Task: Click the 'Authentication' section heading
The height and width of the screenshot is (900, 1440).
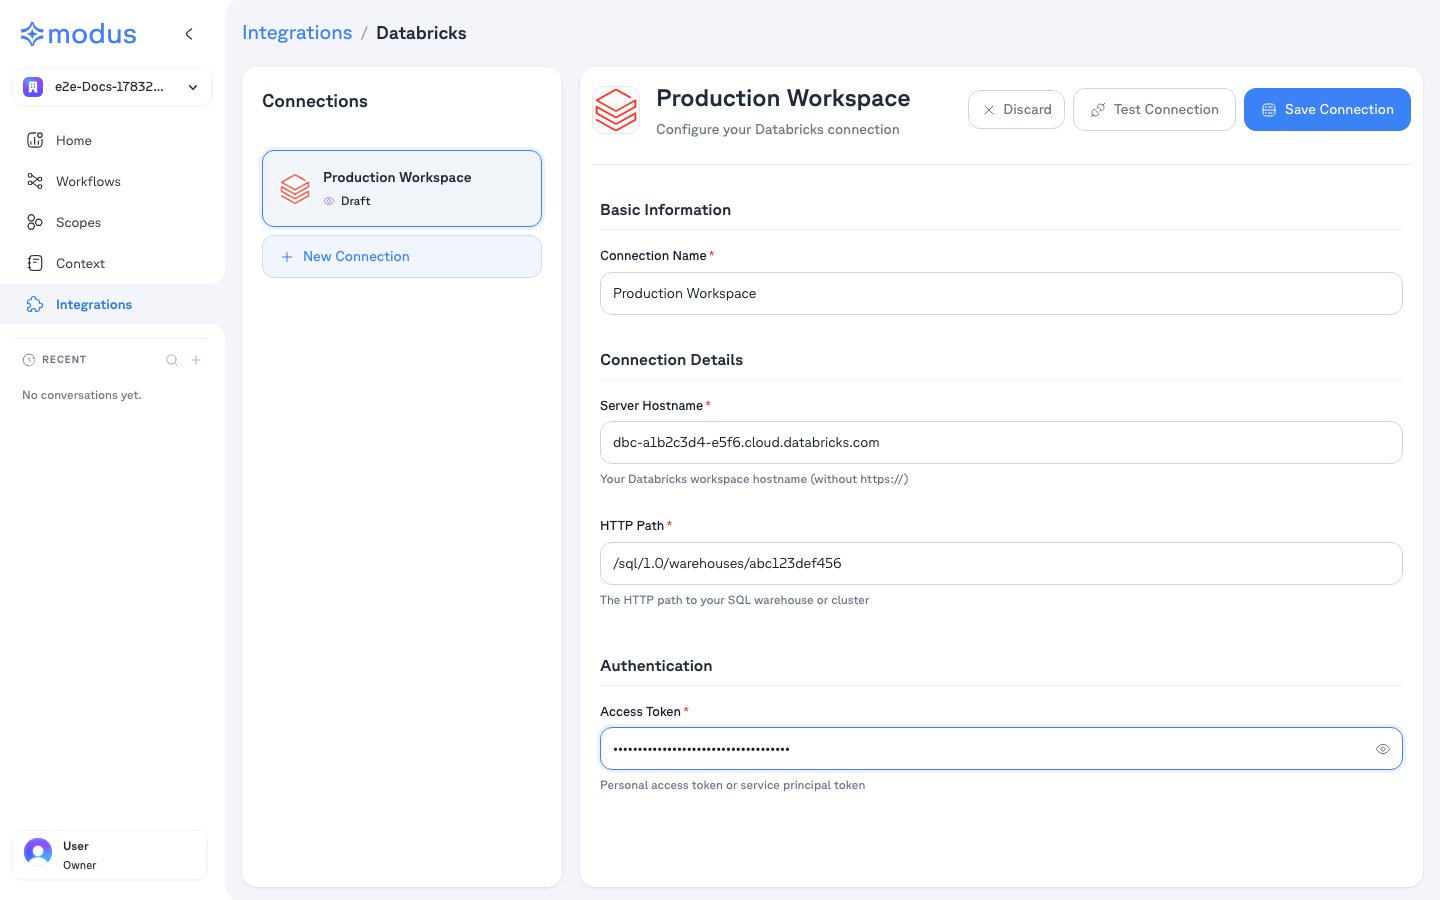Action: (656, 666)
